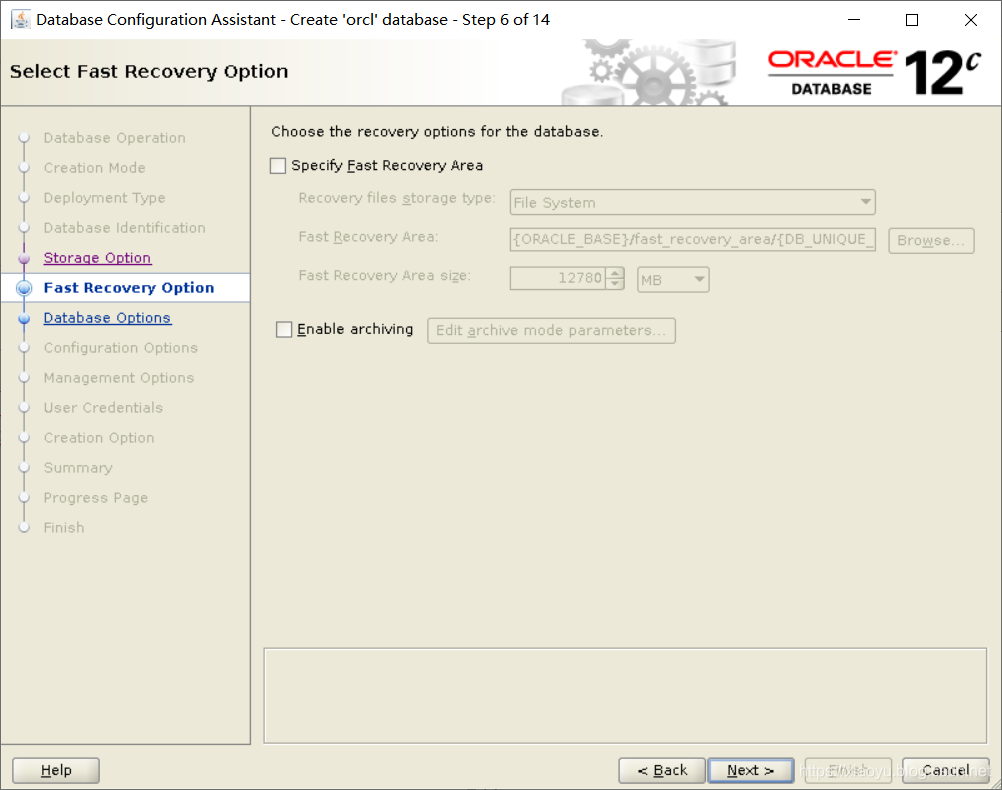Click the empty message area at the bottom

[626, 696]
